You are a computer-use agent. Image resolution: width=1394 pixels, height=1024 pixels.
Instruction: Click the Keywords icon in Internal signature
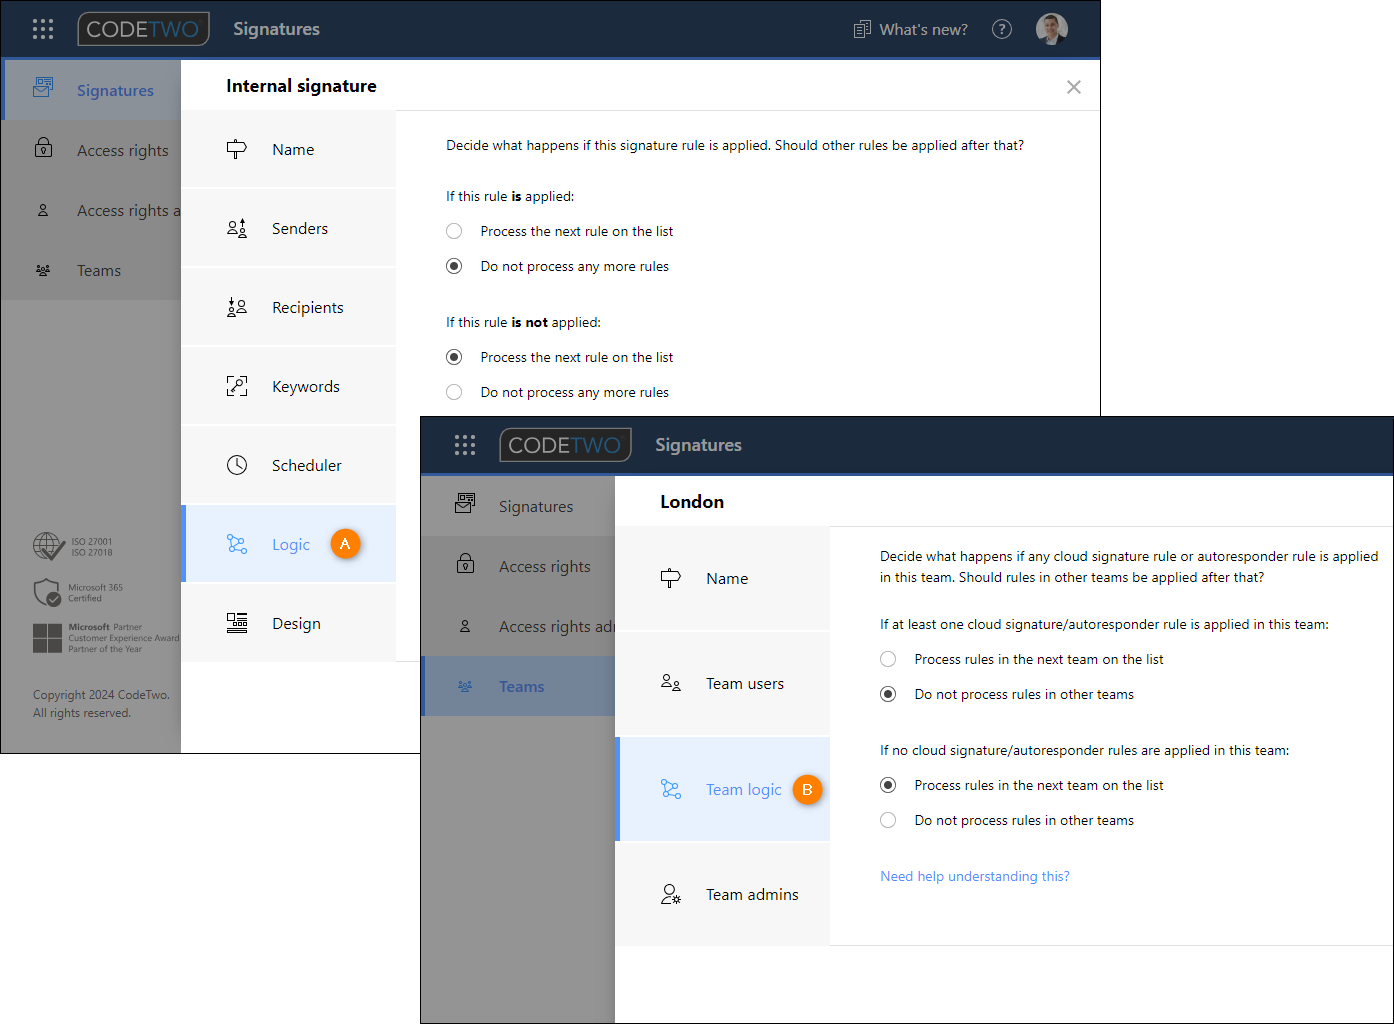click(x=237, y=386)
